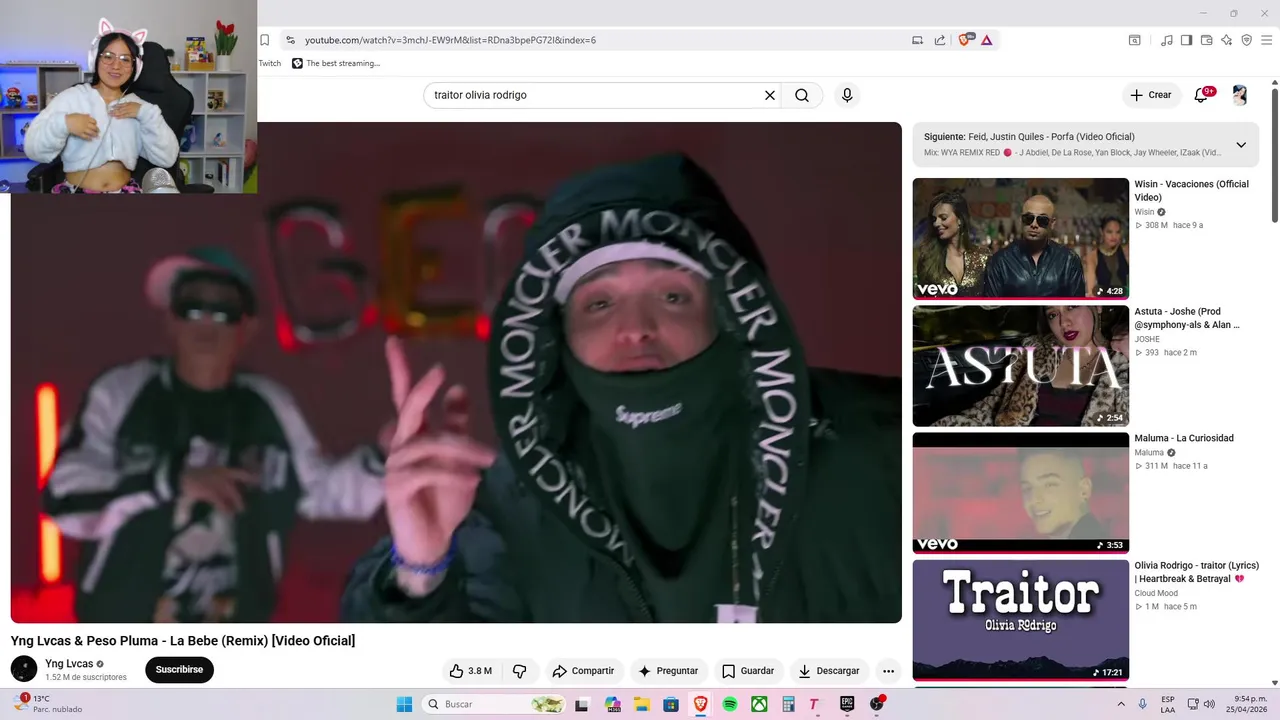Open Brave VPN shield icon
The image size is (1280, 720).
[x=1246, y=40]
